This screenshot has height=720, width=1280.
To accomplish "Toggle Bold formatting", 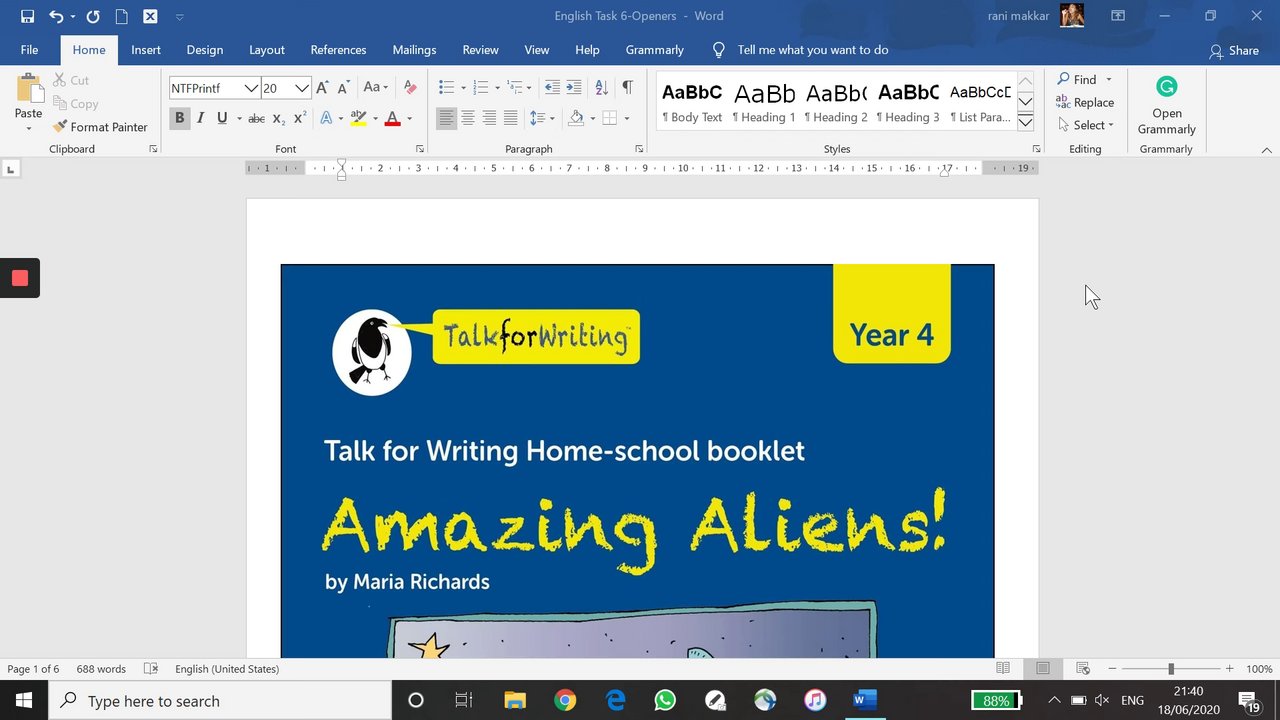I will point(179,118).
